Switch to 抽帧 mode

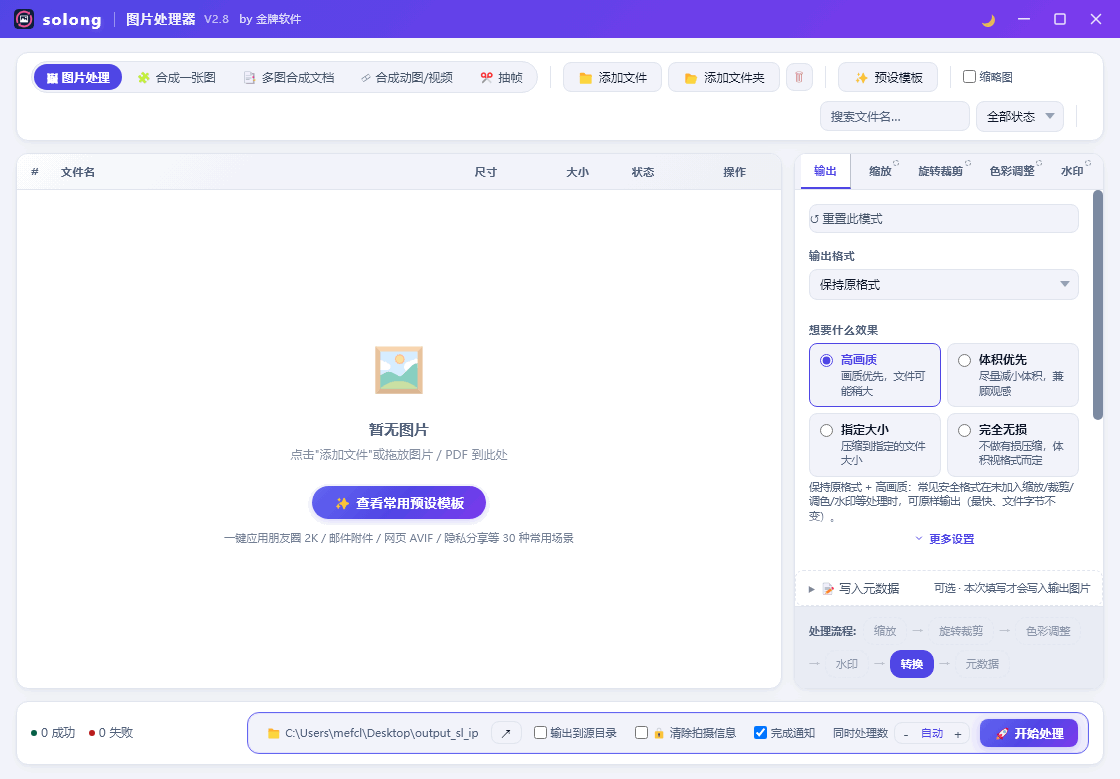pos(502,77)
